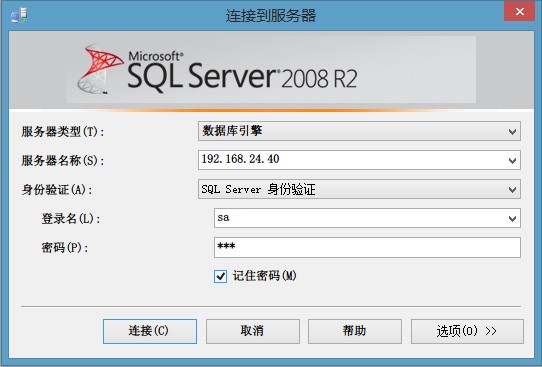This screenshot has height=367, width=542.
Task: Click the 密码 password input field
Action: coord(367,247)
